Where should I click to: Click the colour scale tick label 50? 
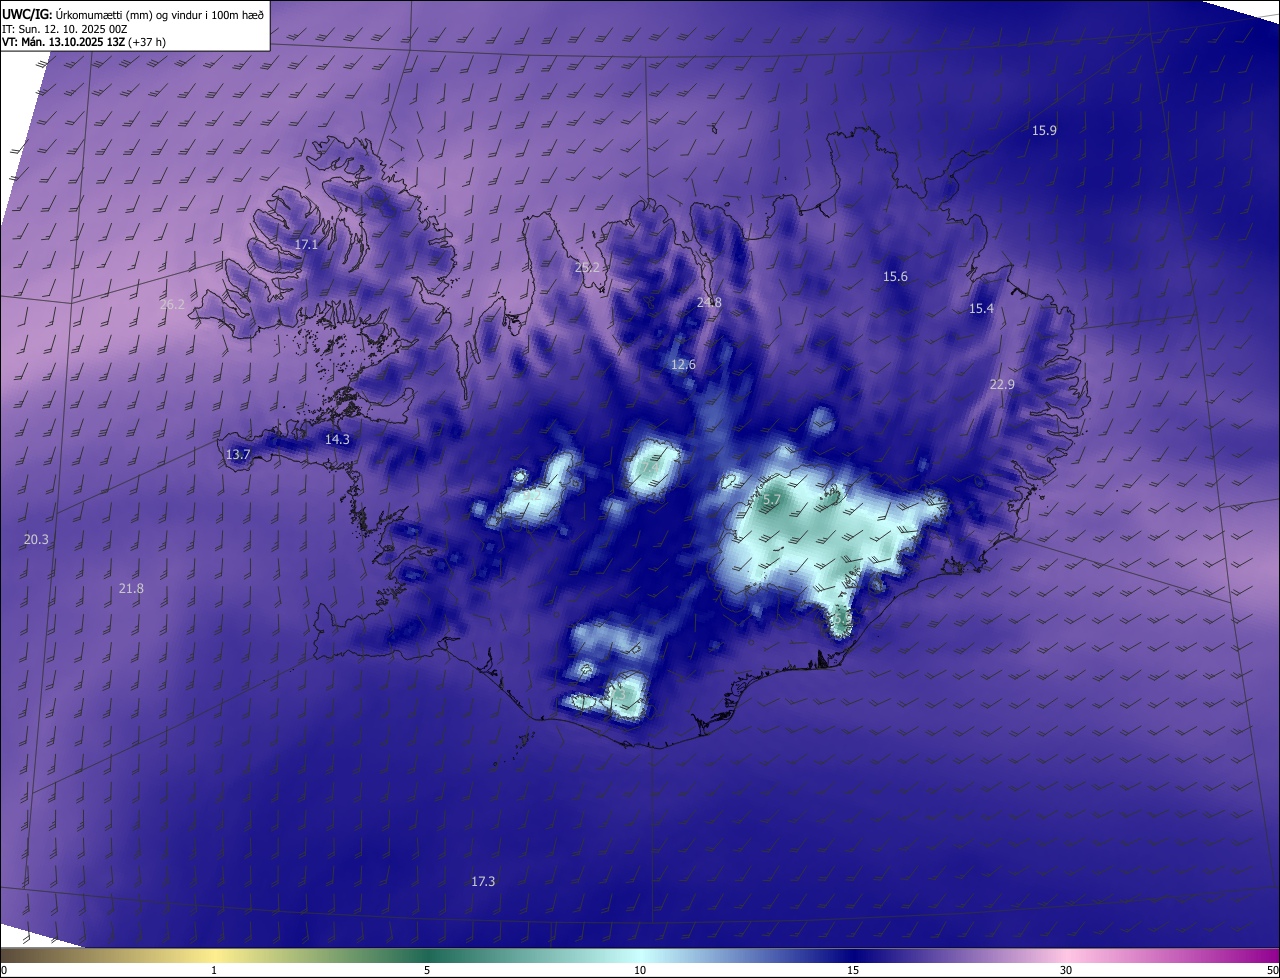point(1272,970)
